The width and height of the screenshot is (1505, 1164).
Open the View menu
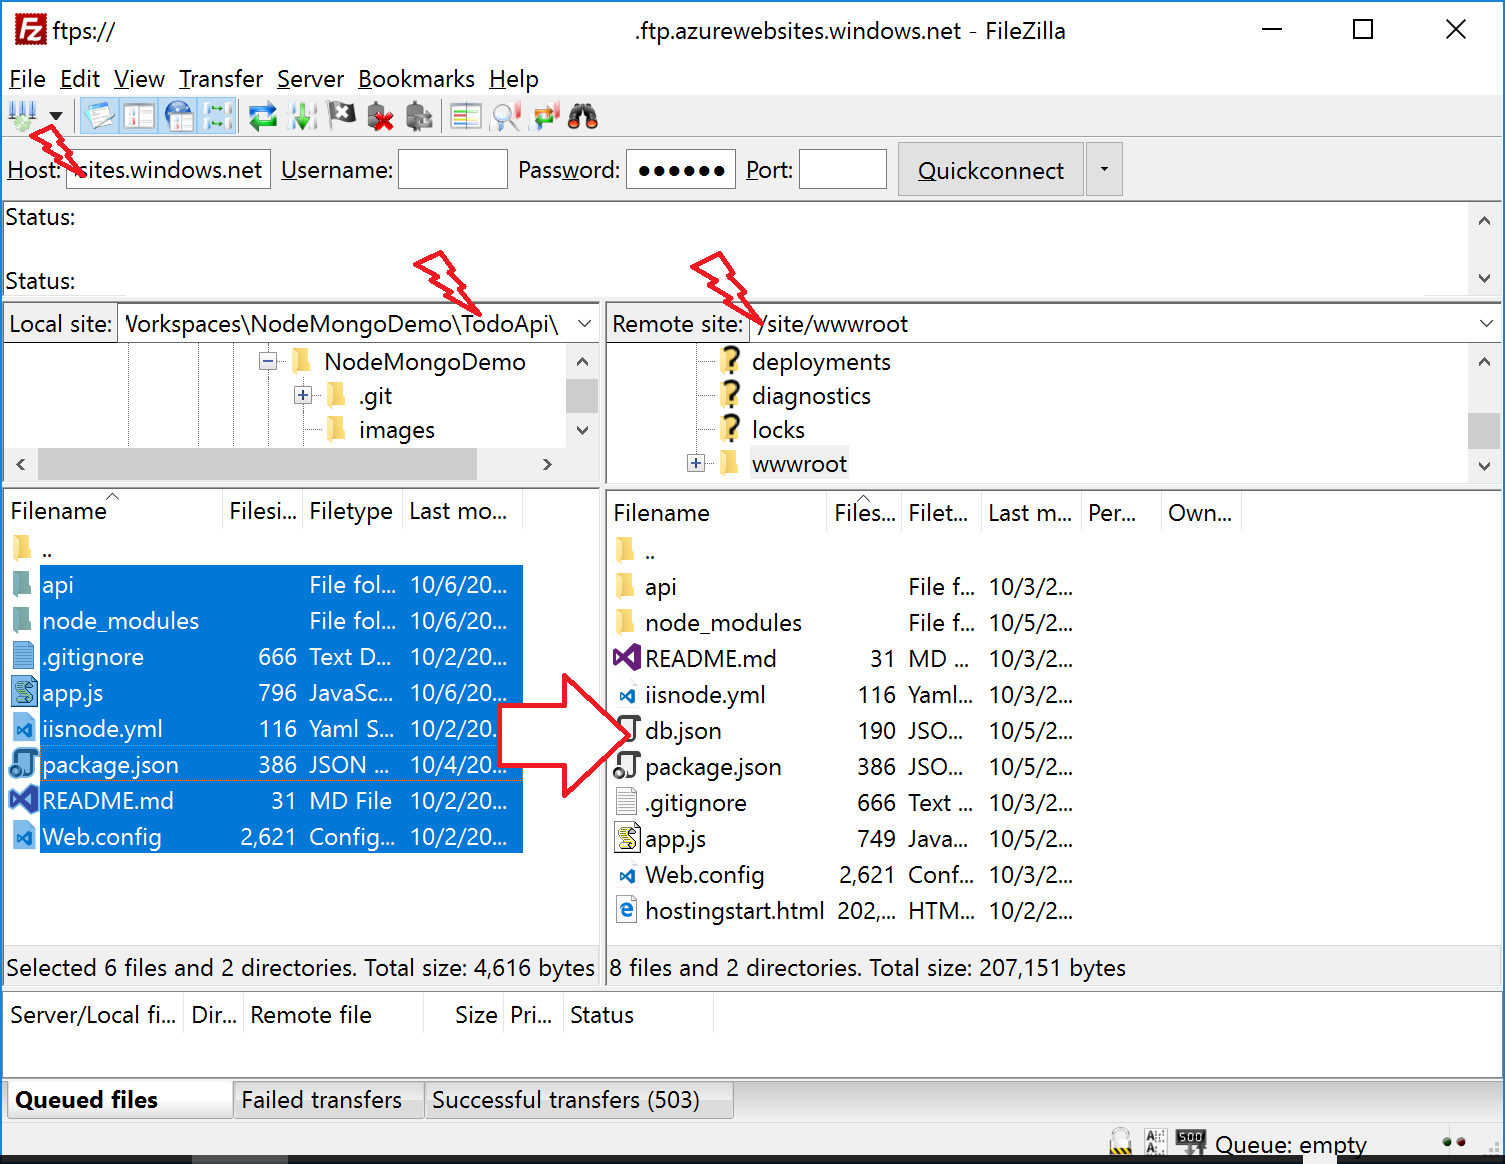point(139,79)
